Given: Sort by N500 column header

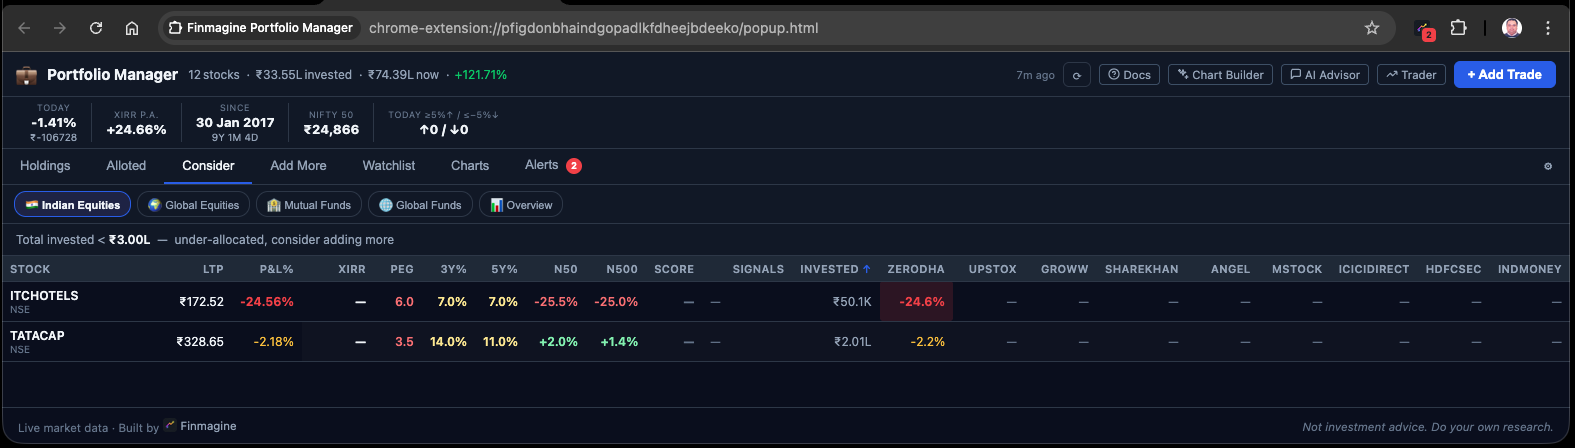Looking at the screenshot, I should tap(622, 269).
